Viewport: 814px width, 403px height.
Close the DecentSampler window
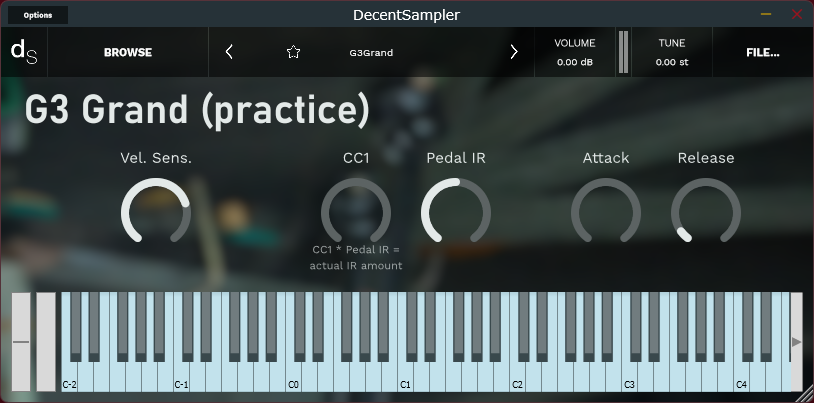pos(797,14)
